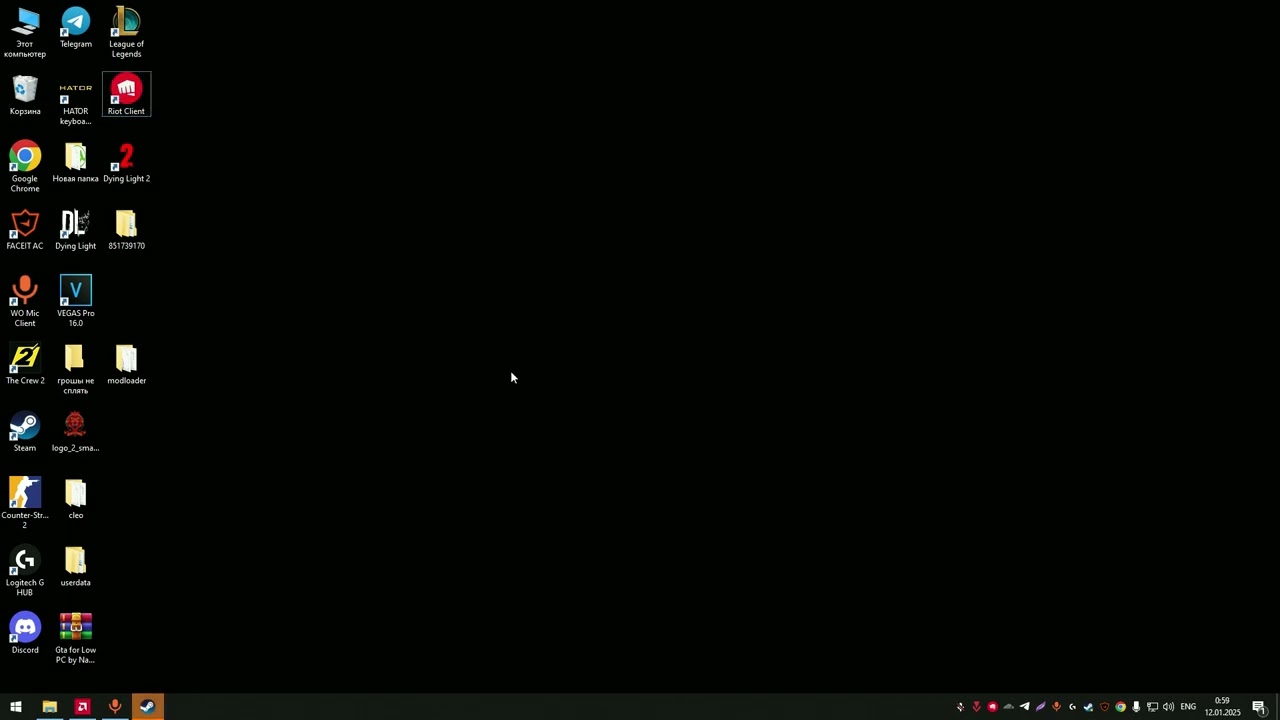Screen dimensions: 1280x720
Task: Select the League of Legends shortcut
Action: coord(126,33)
